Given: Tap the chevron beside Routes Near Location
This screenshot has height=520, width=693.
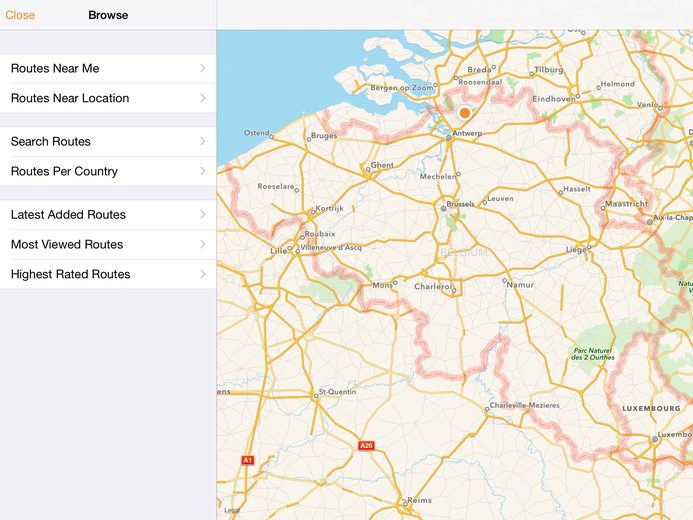Looking at the screenshot, I should coord(203,98).
